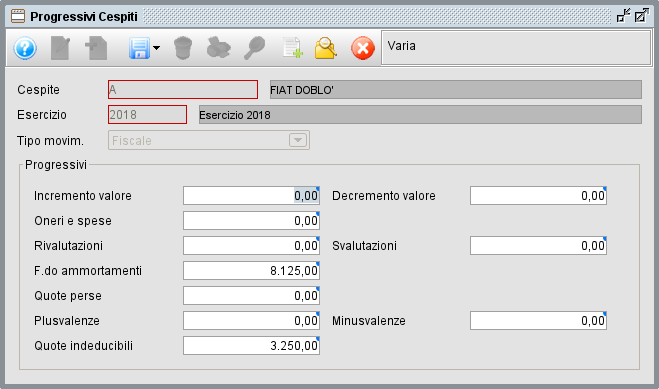Click the Quote perse field
Screen dimensions: 659x389
tap(251, 296)
